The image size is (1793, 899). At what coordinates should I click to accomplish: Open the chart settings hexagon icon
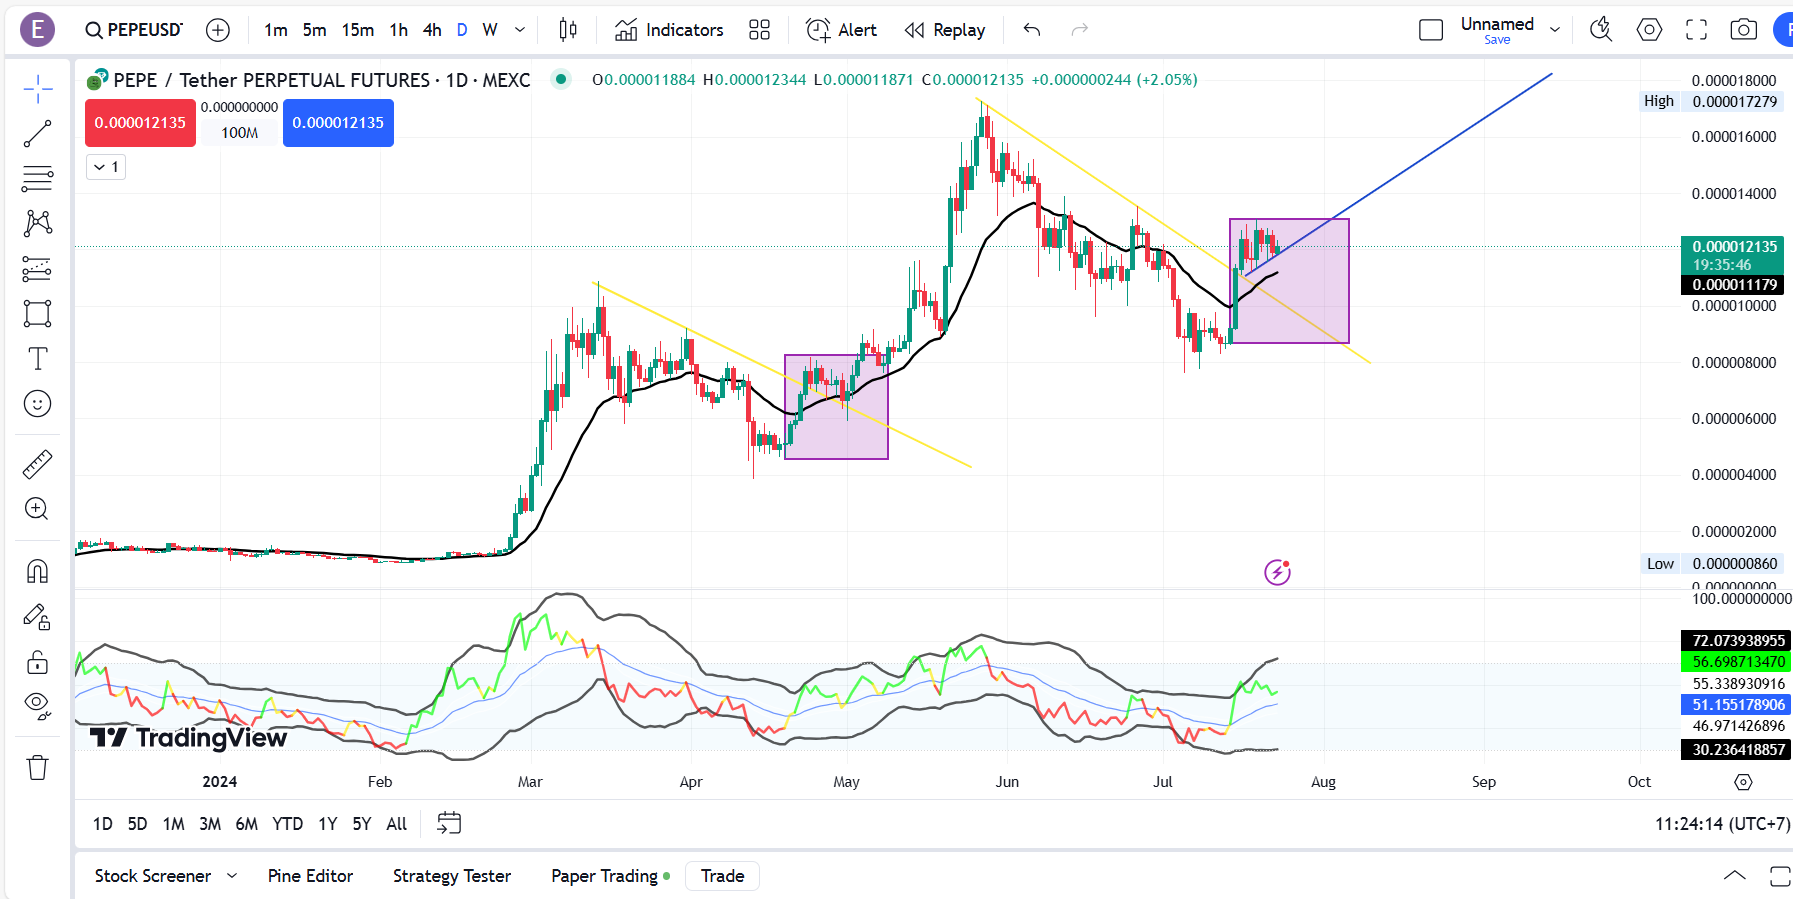point(1649,30)
